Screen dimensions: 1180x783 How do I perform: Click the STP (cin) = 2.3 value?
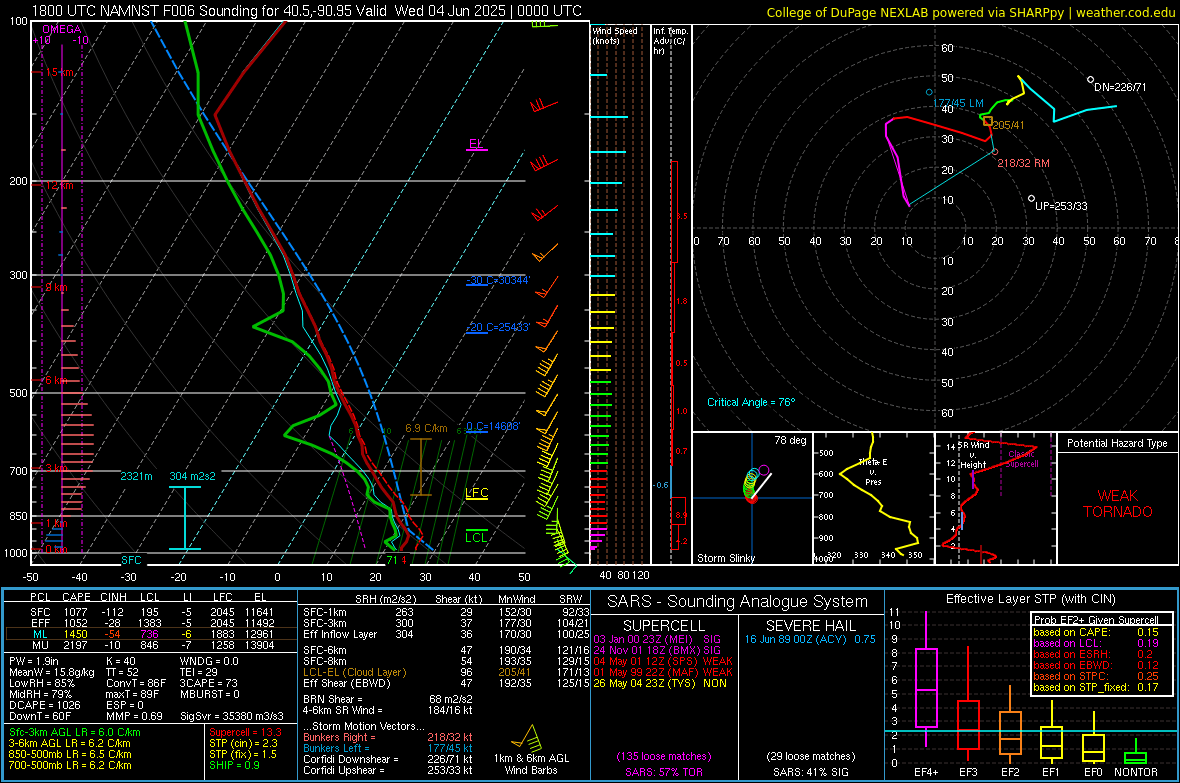pos(243,743)
